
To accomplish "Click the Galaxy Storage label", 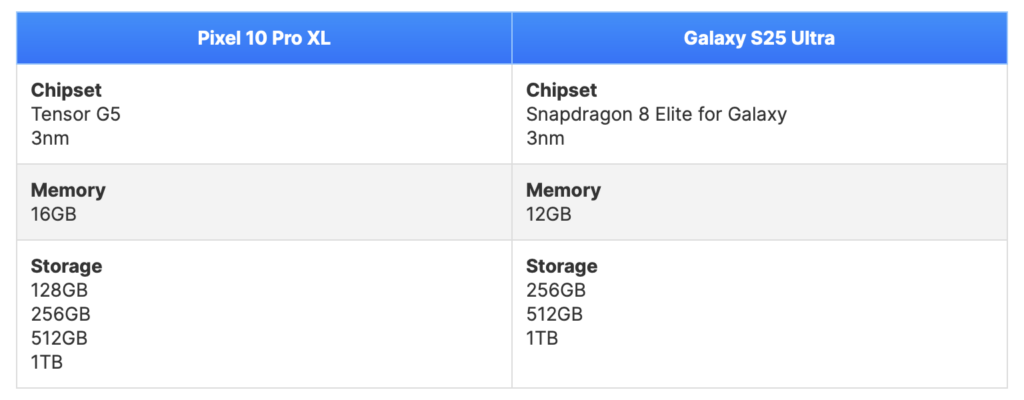I will [x=562, y=266].
